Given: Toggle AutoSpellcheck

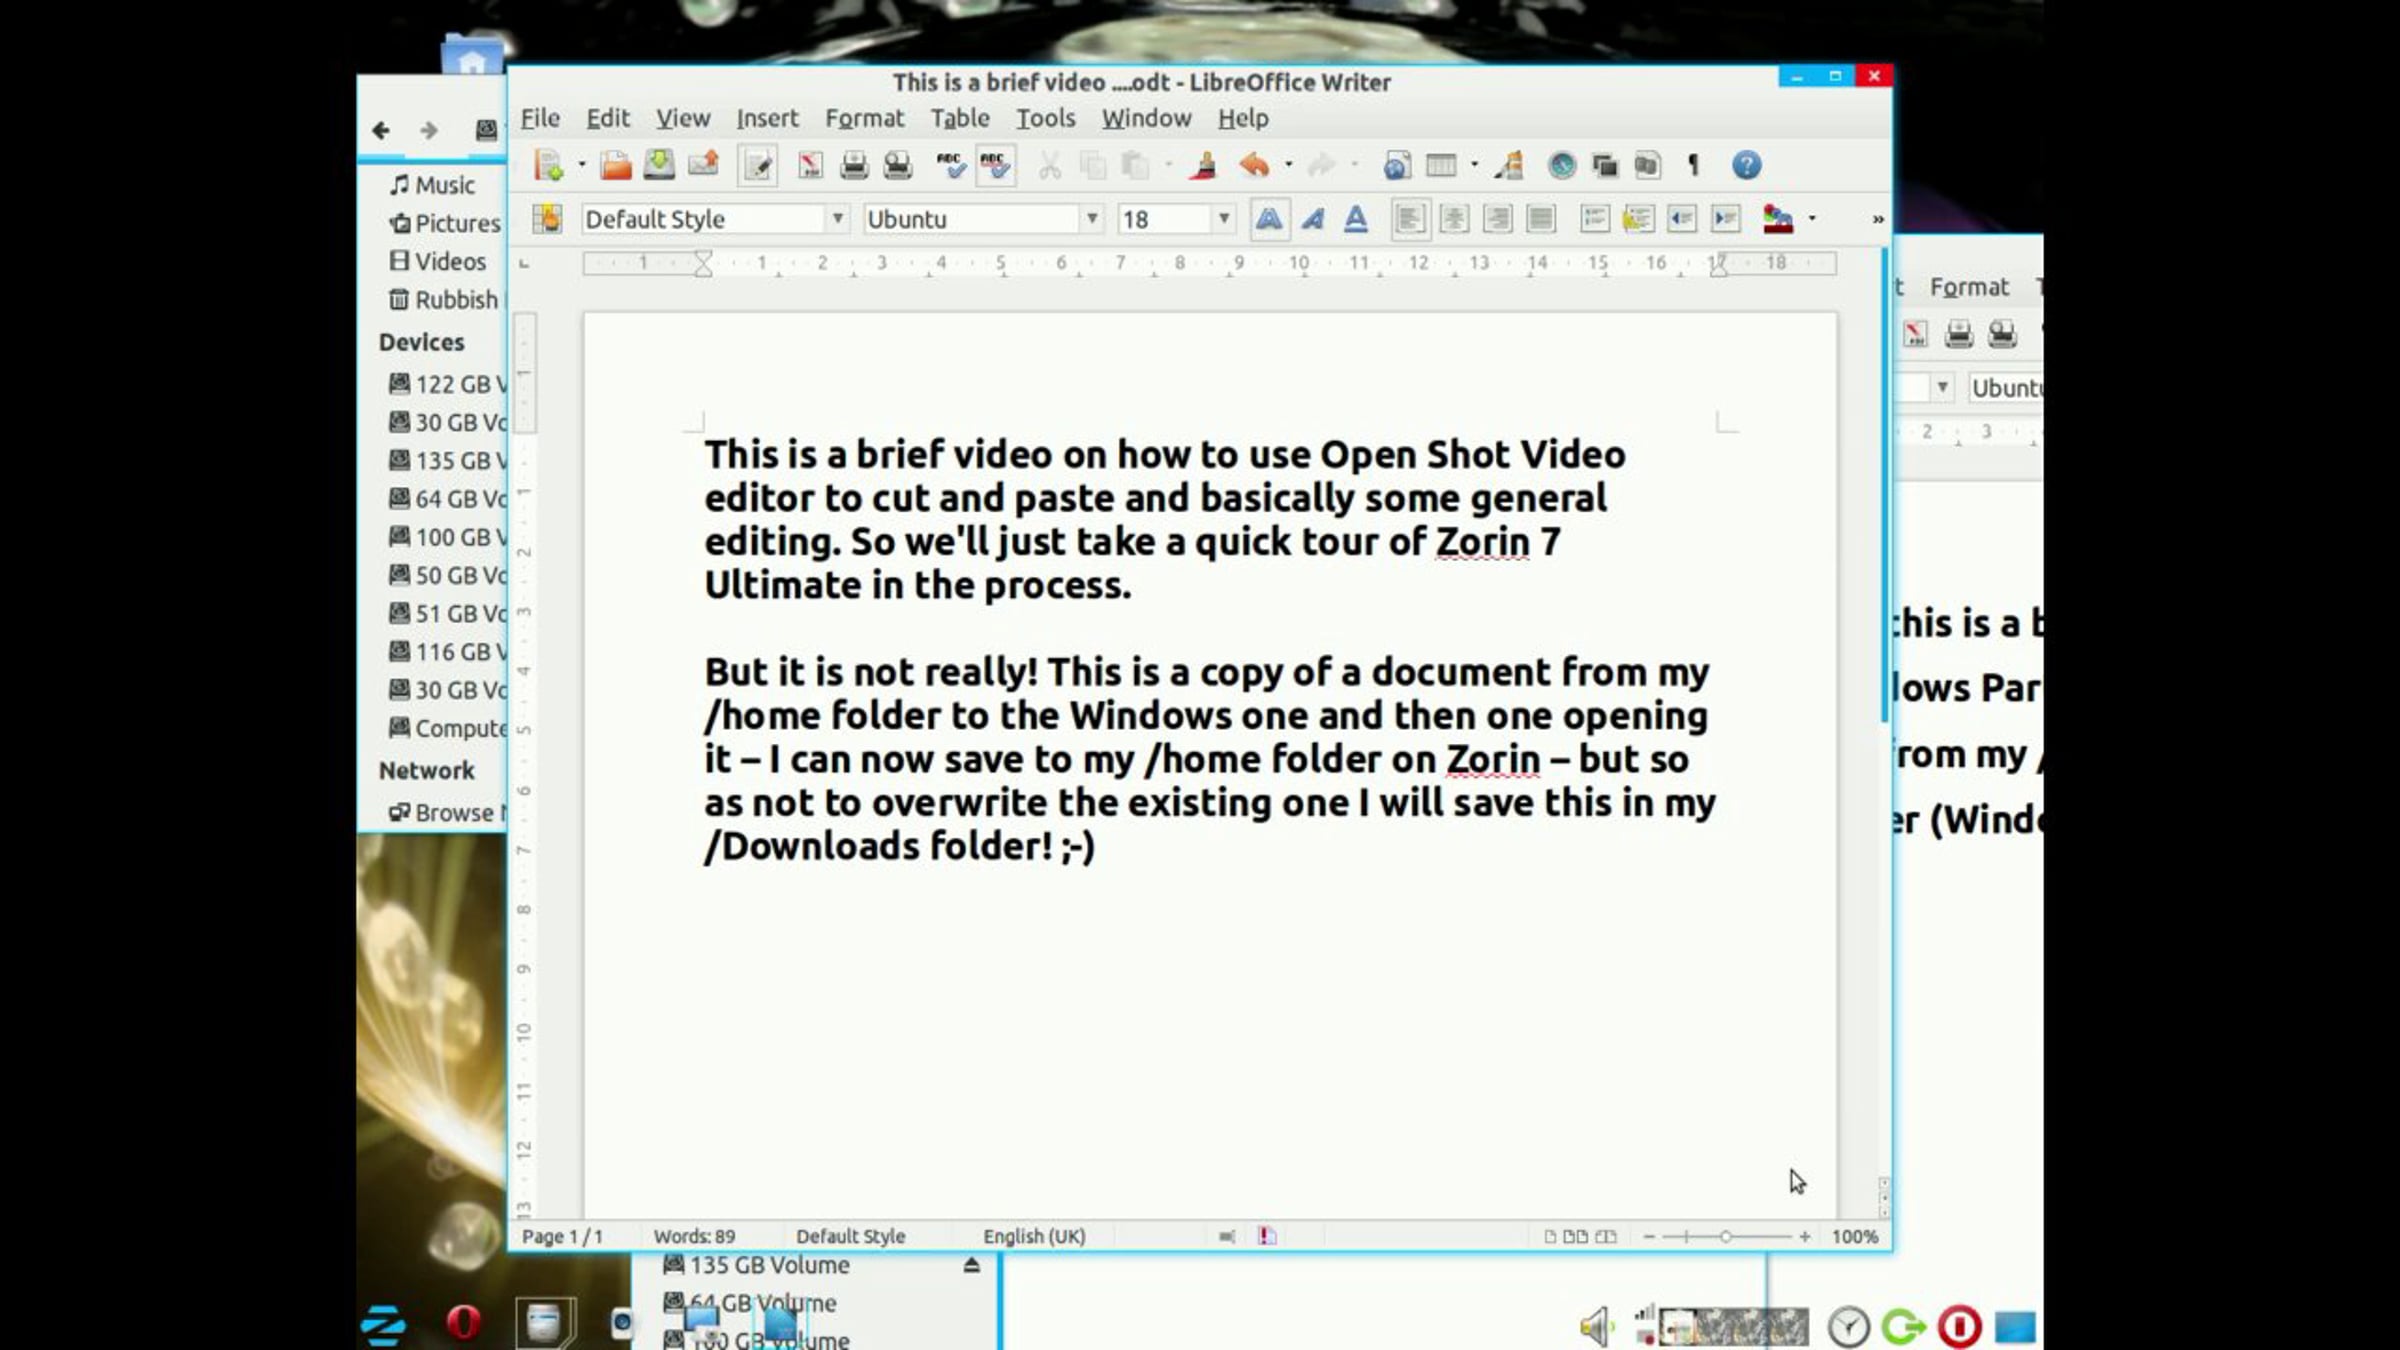Looking at the screenshot, I should pos(995,166).
